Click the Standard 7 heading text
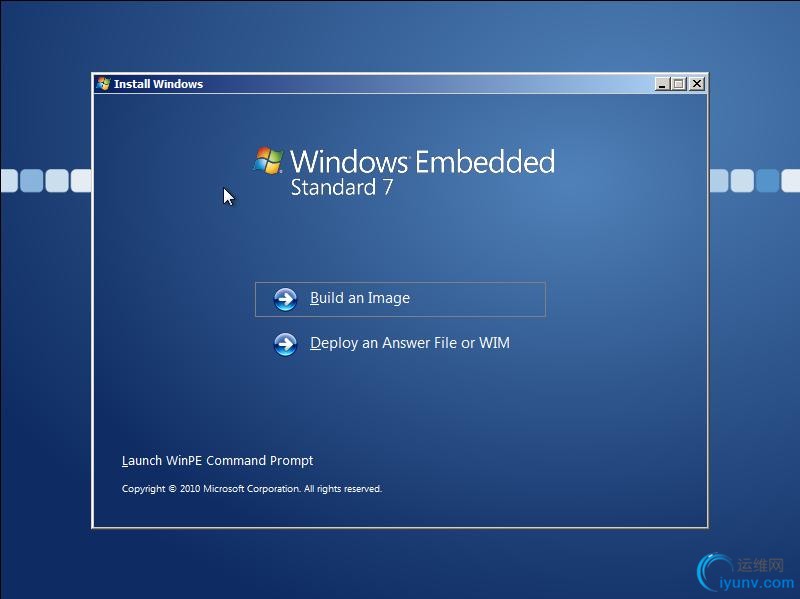Viewport: 800px width, 599px height. 342,187
